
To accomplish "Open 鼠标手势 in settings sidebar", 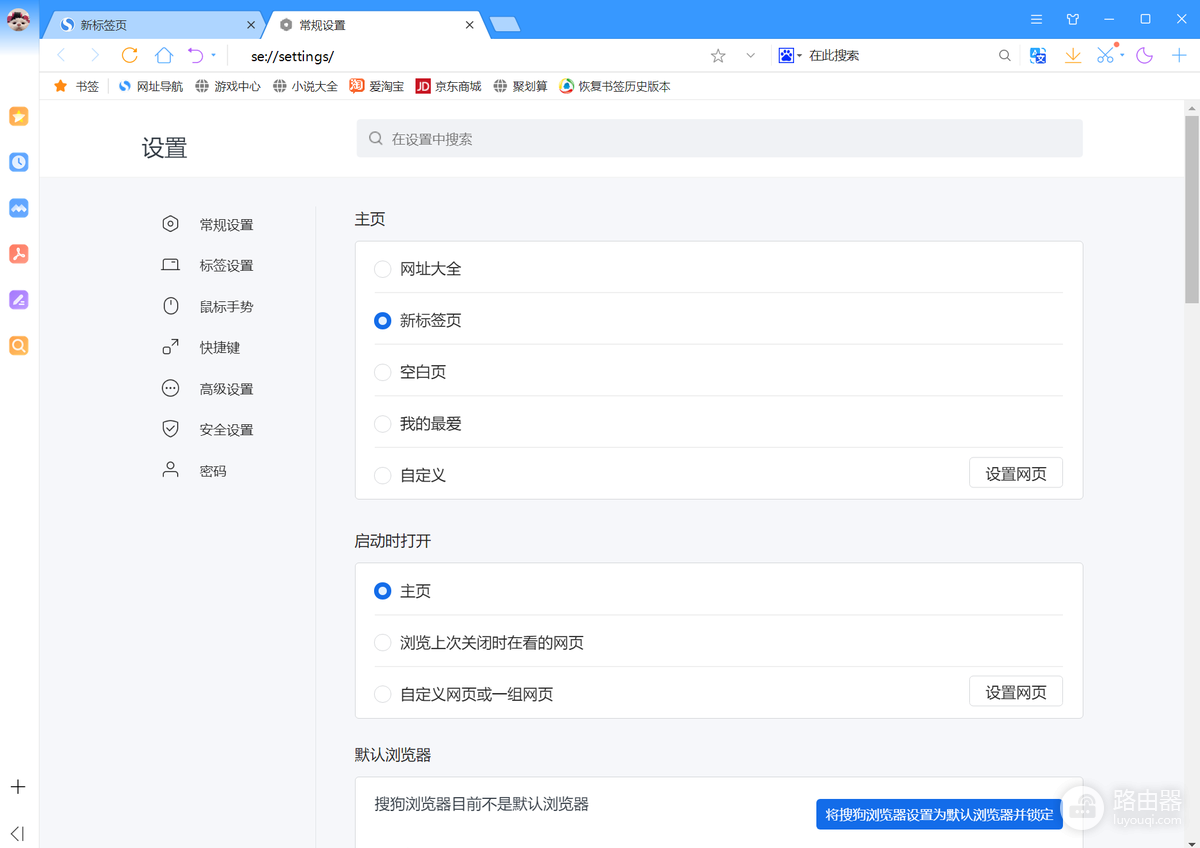I will tap(208, 307).
